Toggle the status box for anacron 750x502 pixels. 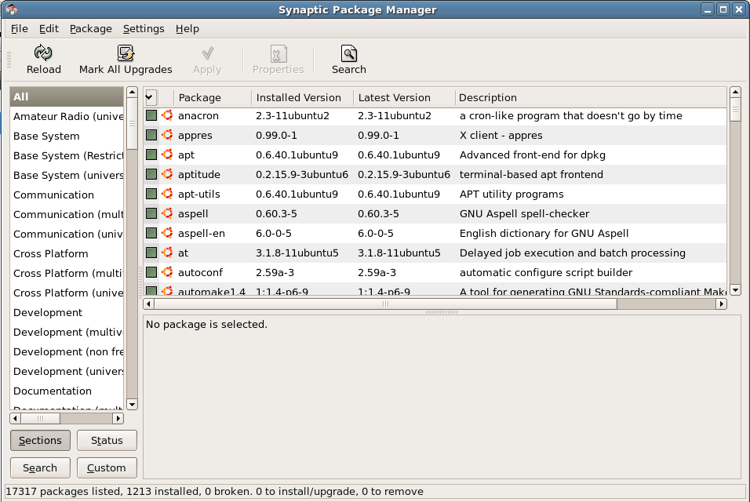151,115
